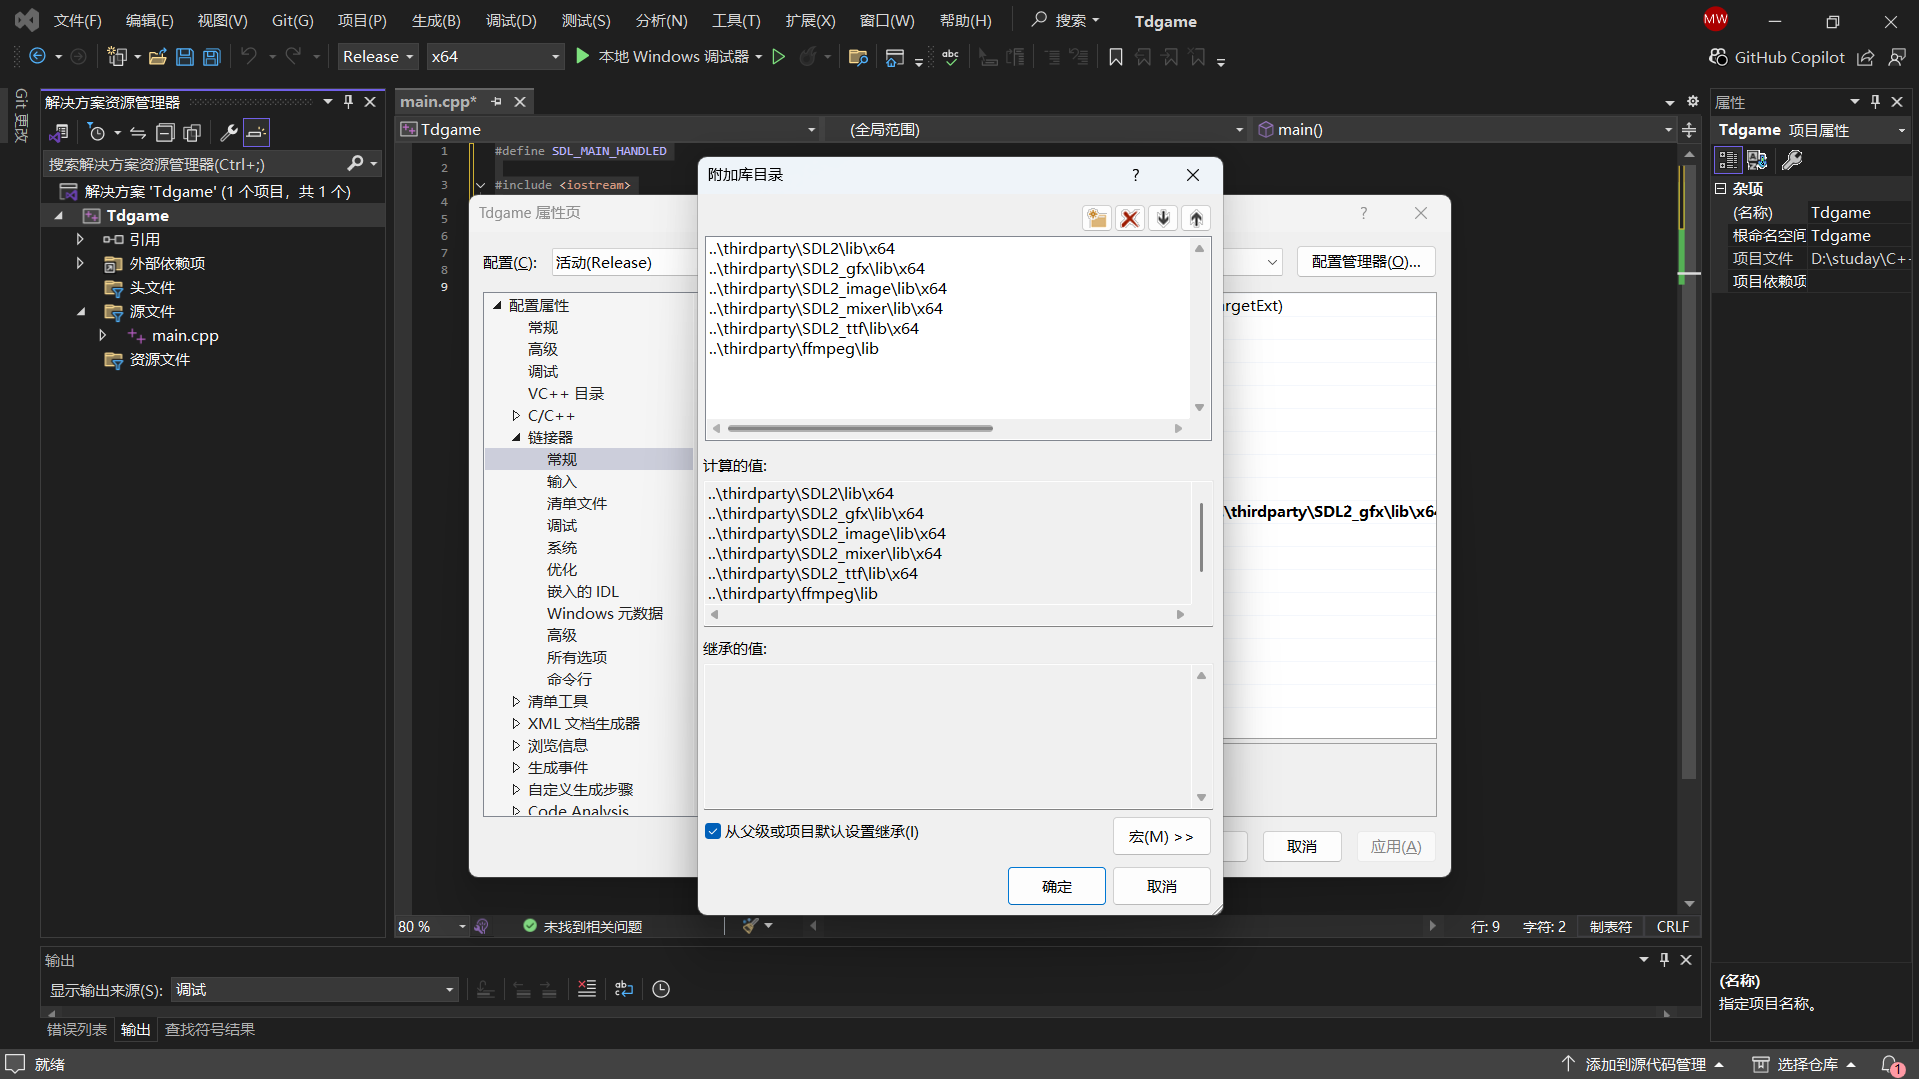The width and height of the screenshot is (1919, 1079).
Task: Click the Macros (宏) button
Action: [x=1160, y=836]
